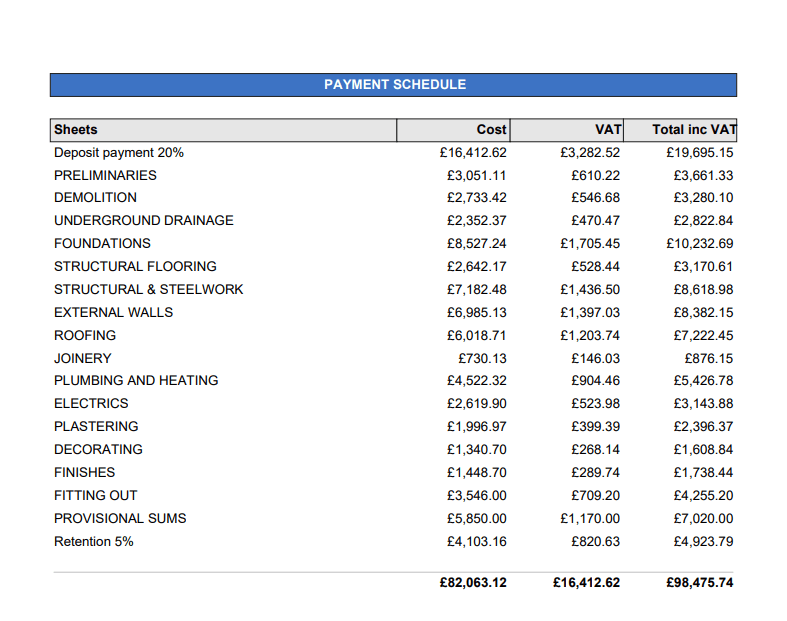Select the ROOFING total £7,222.45
This screenshot has height=621, width=787.
pos(703,335)
